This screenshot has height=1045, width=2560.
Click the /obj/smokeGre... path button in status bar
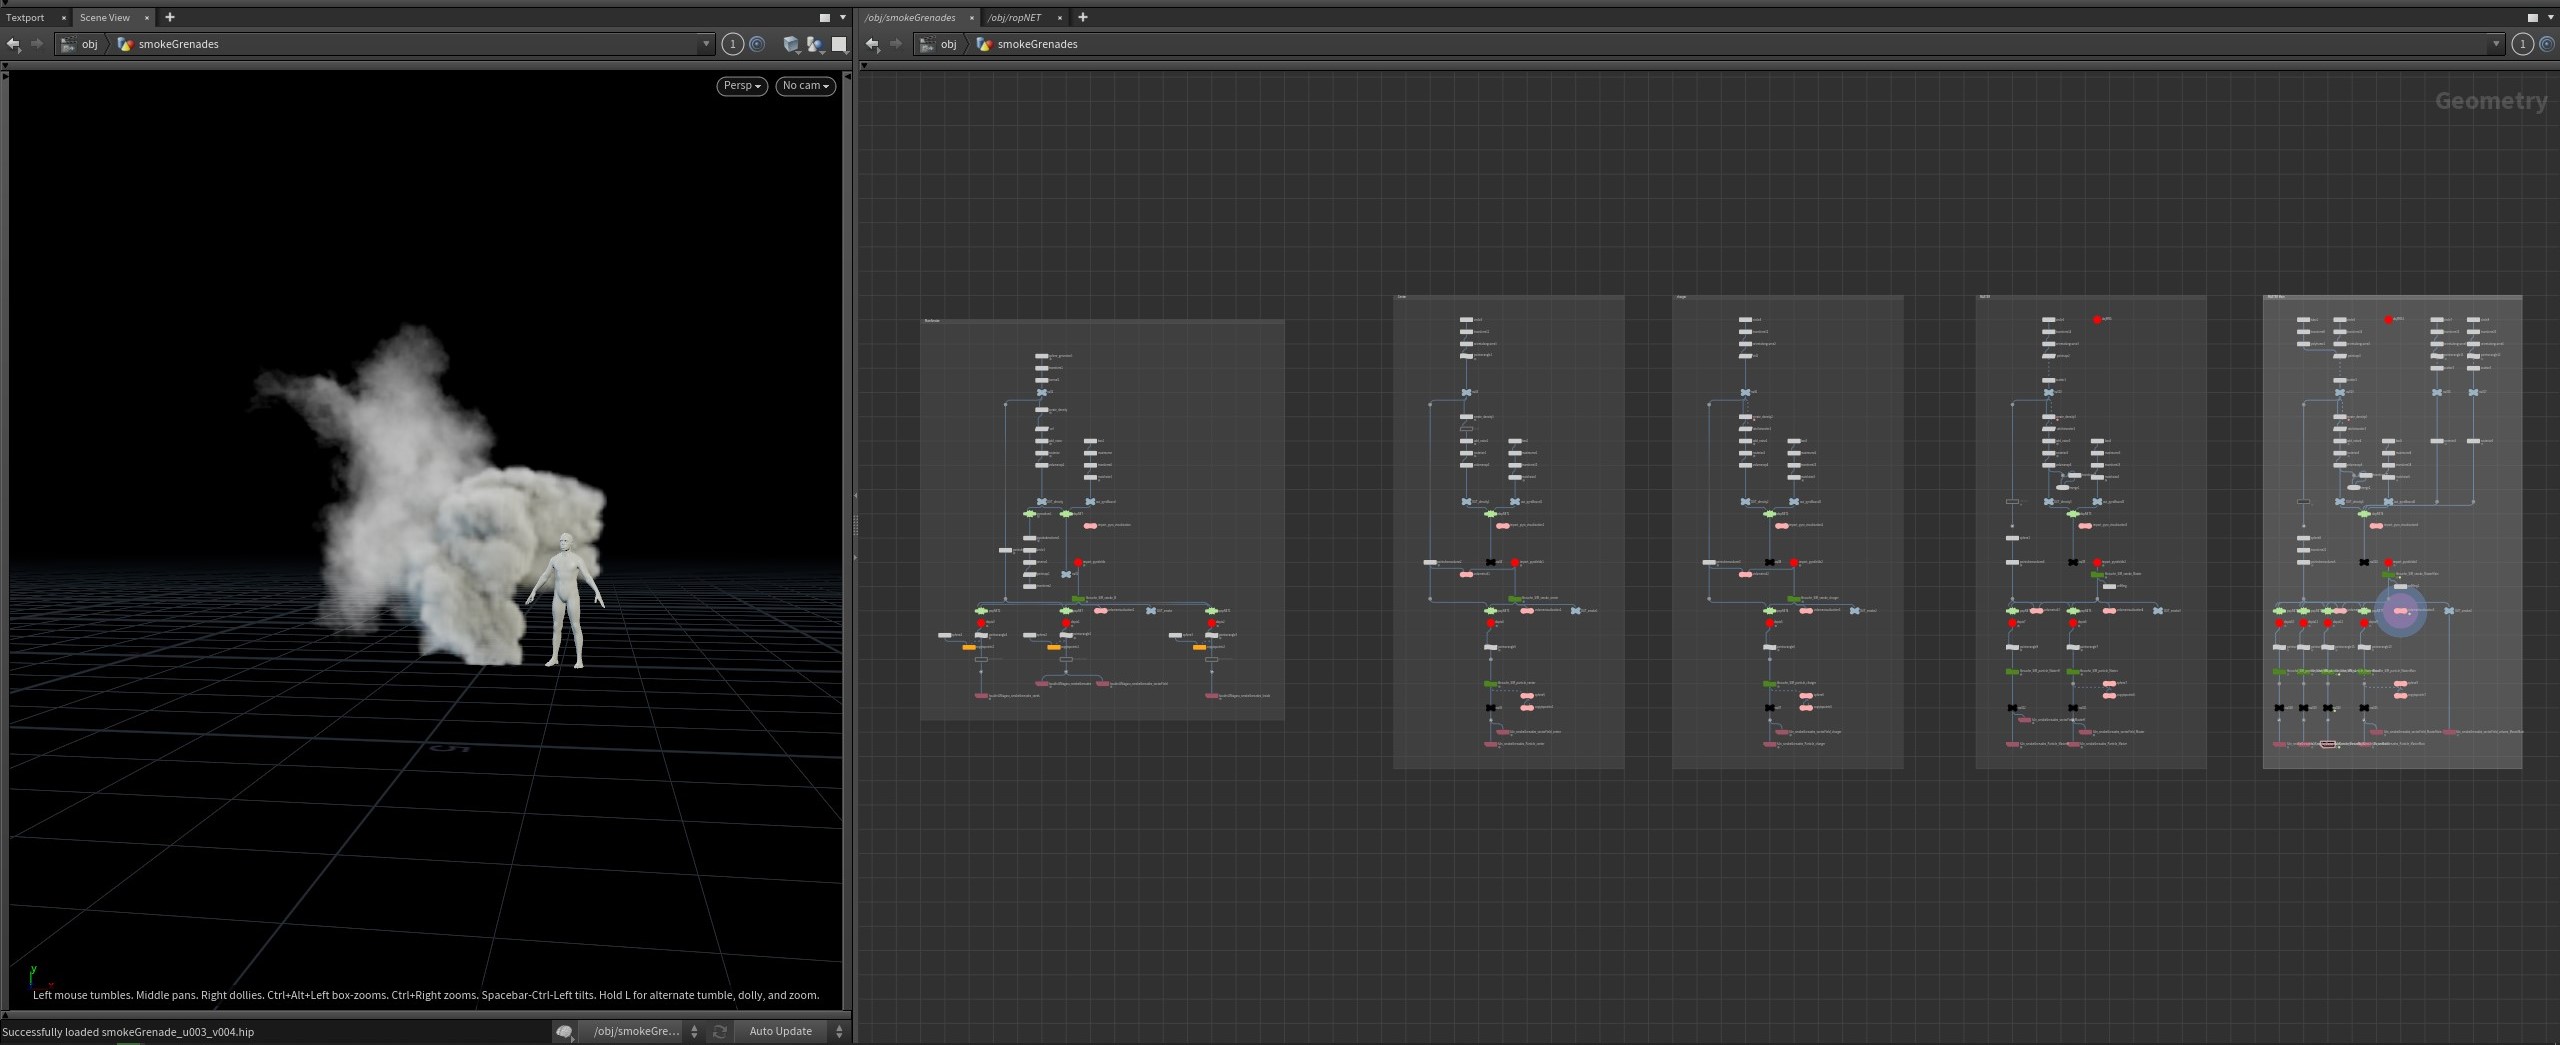pos(637,1031)
